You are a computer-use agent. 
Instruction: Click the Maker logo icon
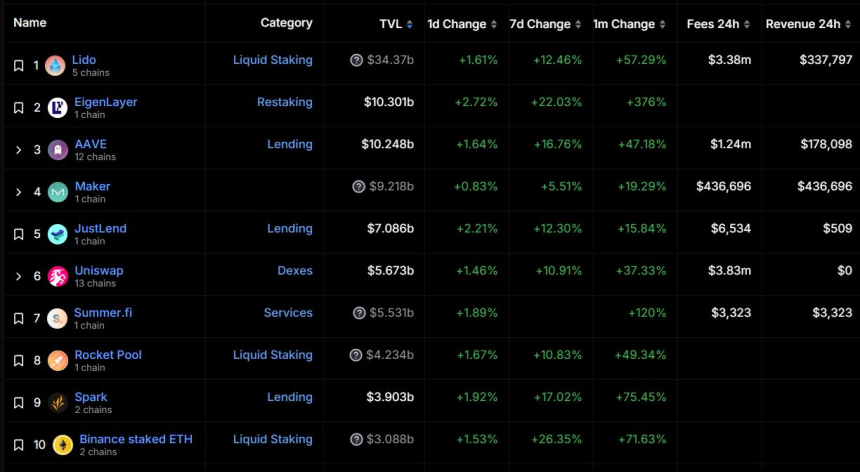coord(58,192)
